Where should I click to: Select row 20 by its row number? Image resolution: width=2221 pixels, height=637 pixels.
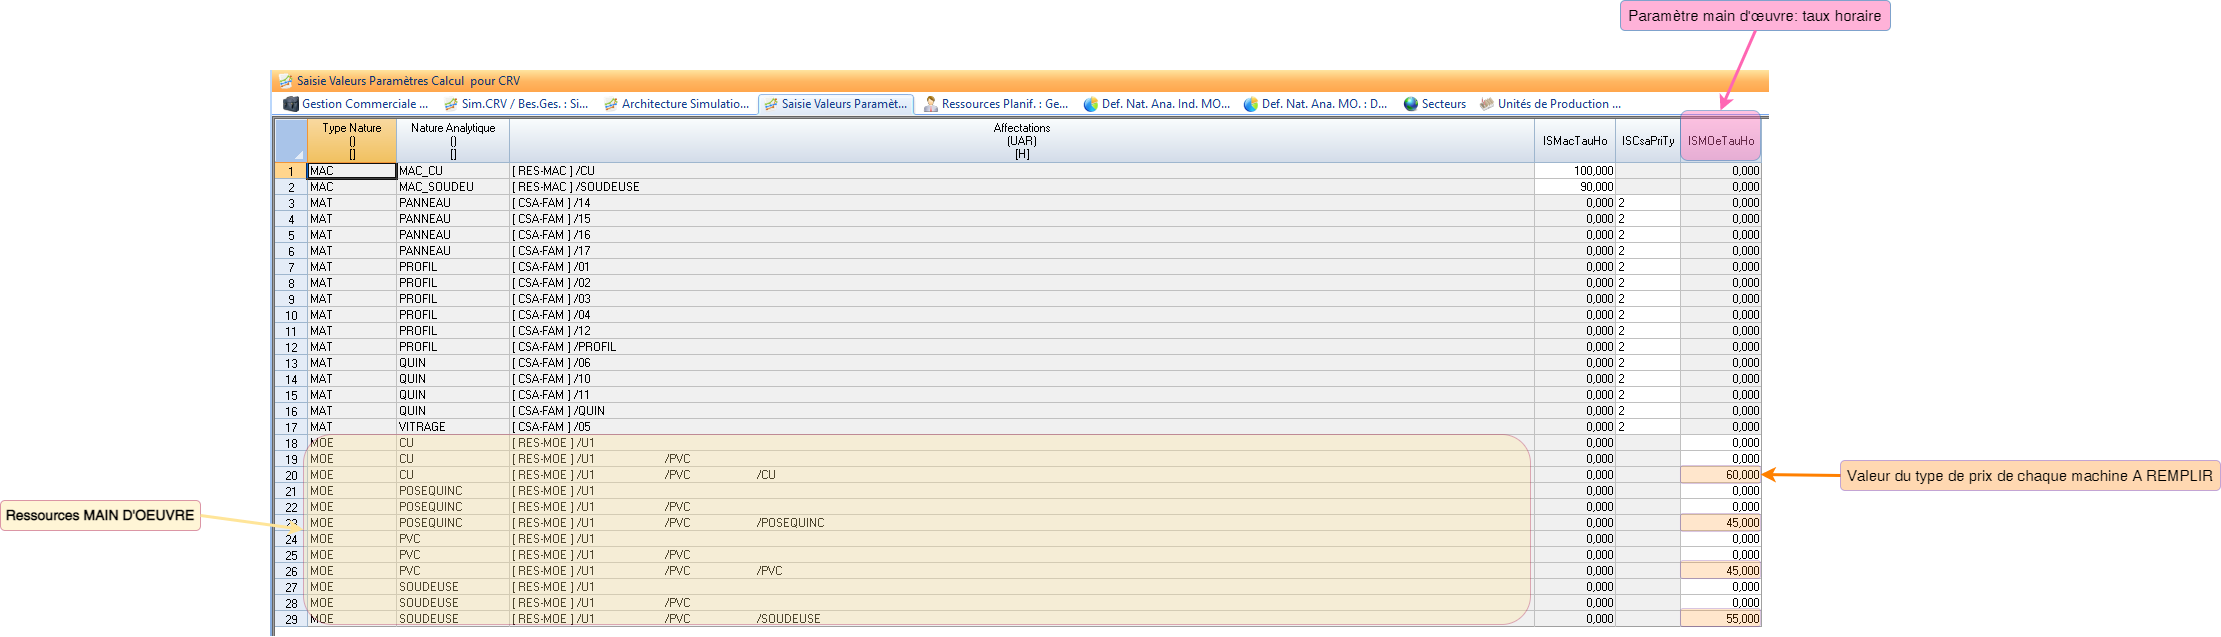291,476
